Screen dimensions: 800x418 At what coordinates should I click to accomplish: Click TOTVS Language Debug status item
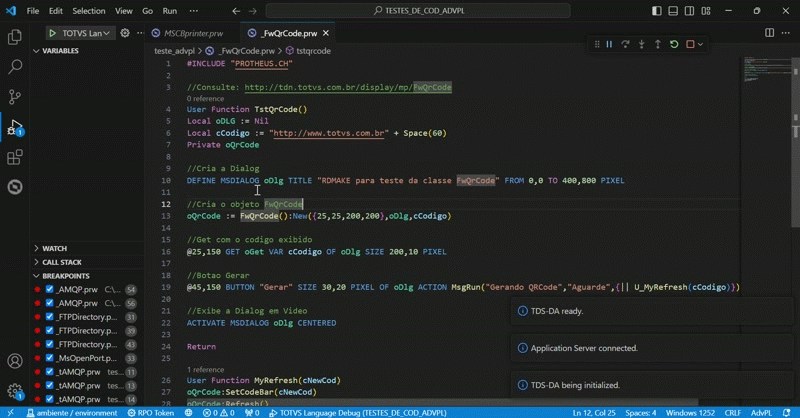(x=358, y=413)
